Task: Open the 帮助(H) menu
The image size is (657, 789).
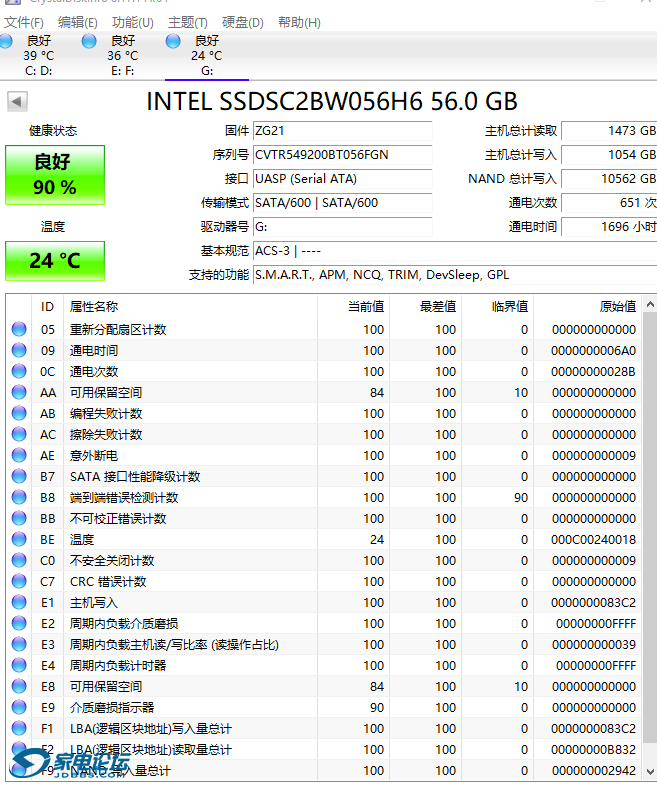Action: coord(299,23)
